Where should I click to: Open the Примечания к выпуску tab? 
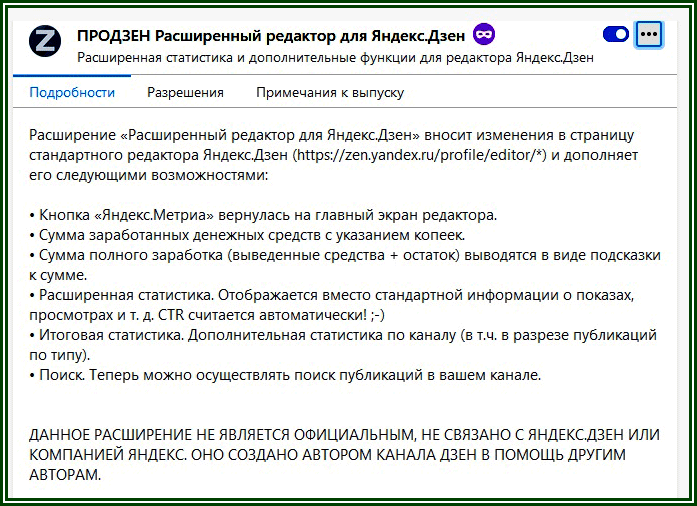tap(330, 92)
